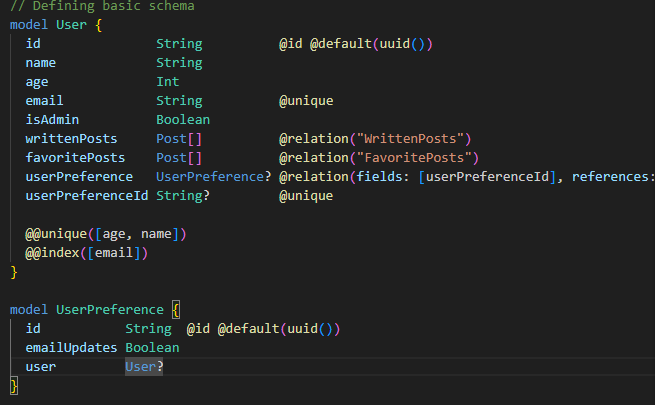Click the highlighted 'User?' type

(144, 367)
